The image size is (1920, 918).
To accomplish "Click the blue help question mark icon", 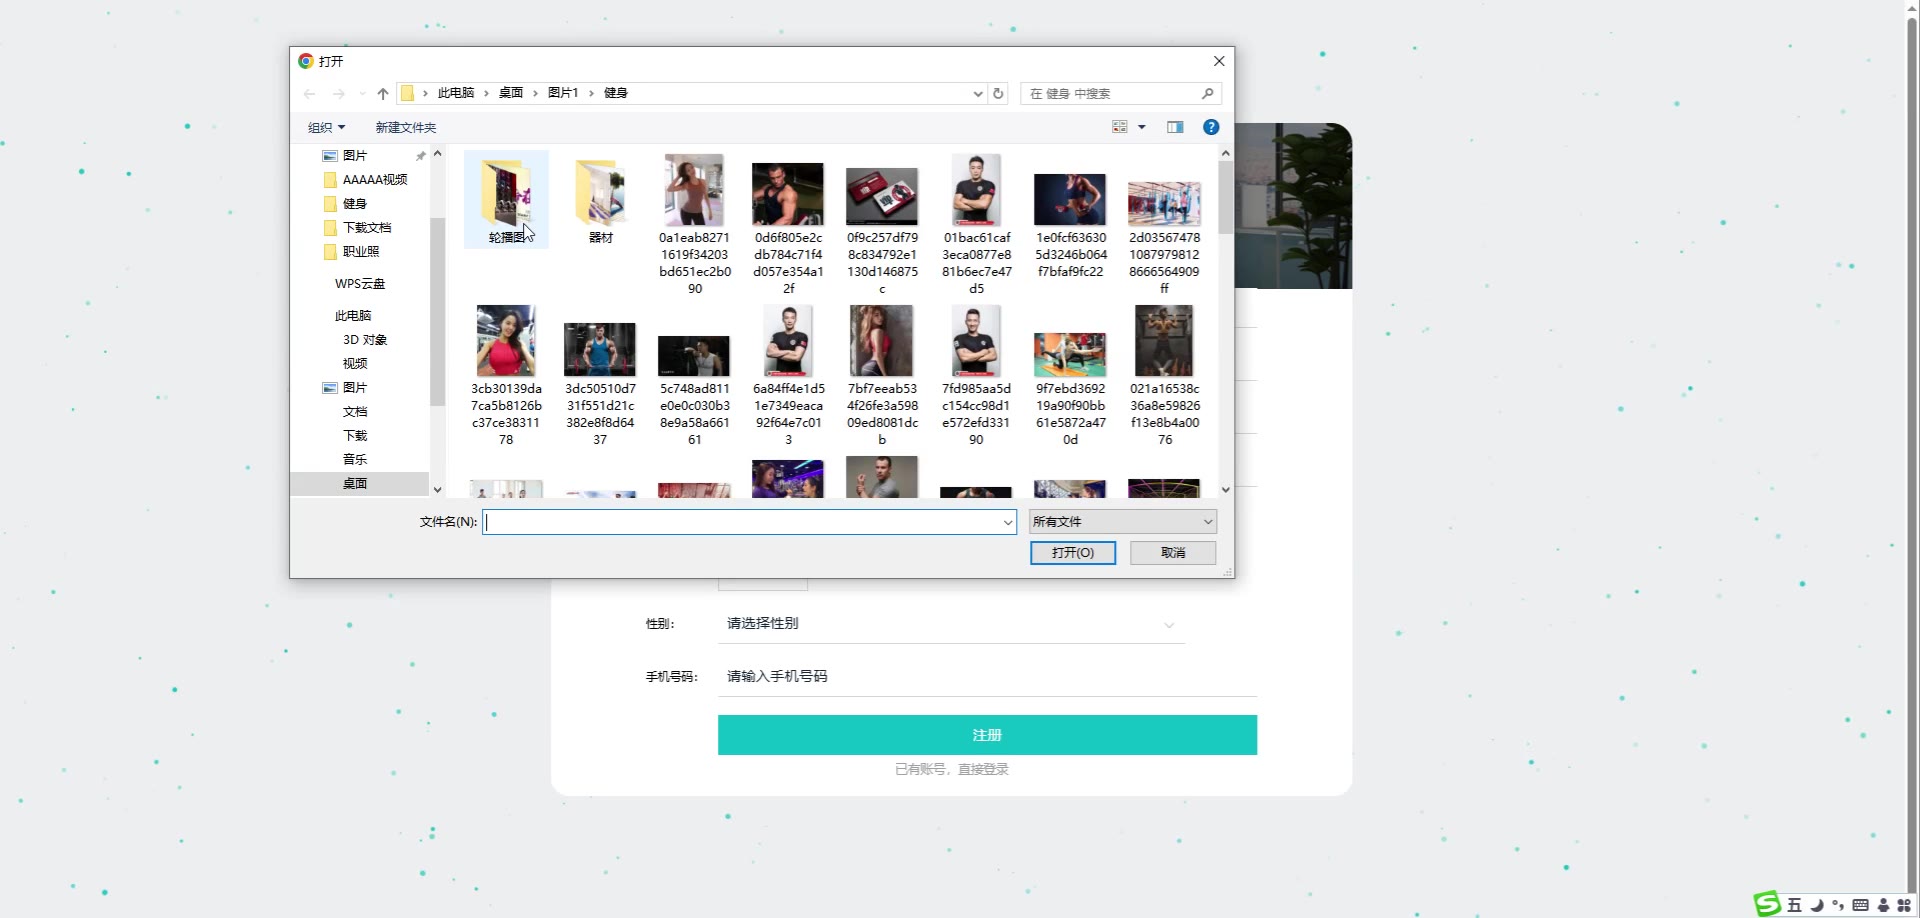I will 1211,127.
